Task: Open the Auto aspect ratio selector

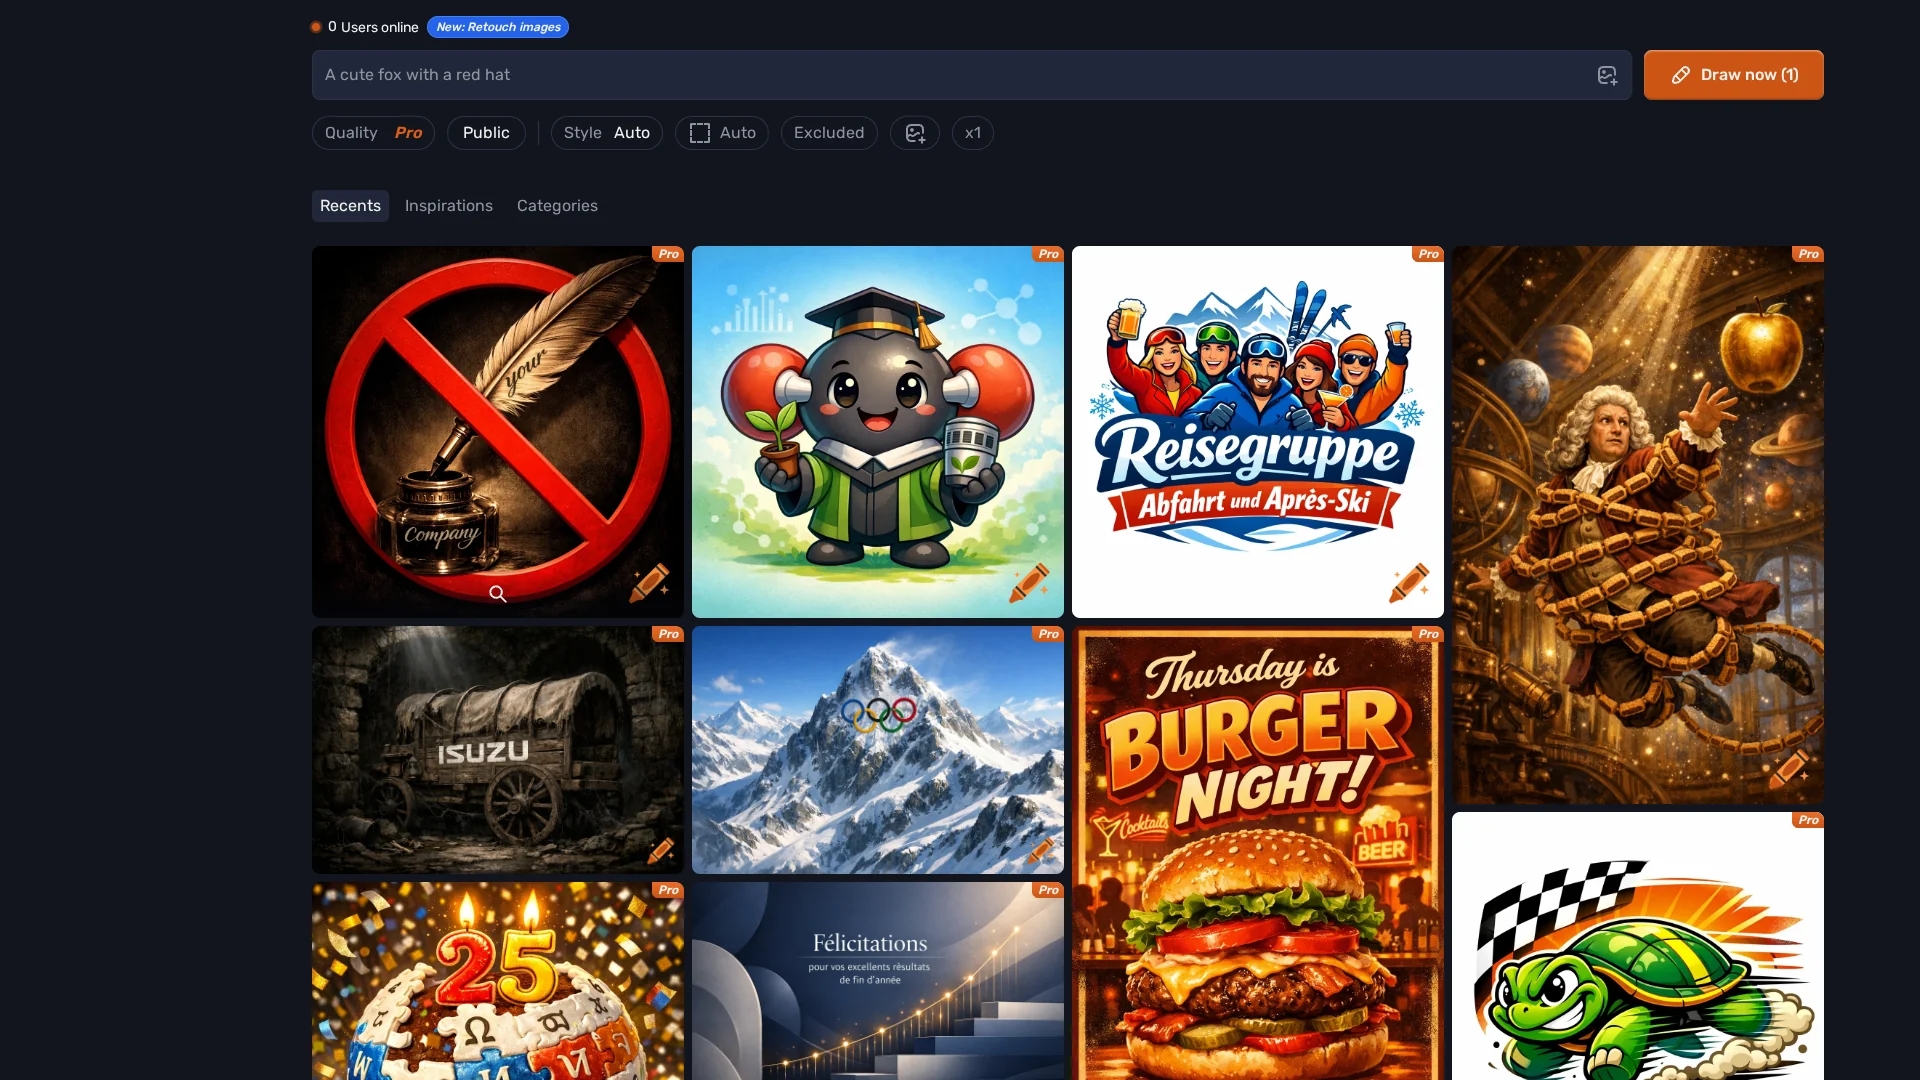Action: 722,133
